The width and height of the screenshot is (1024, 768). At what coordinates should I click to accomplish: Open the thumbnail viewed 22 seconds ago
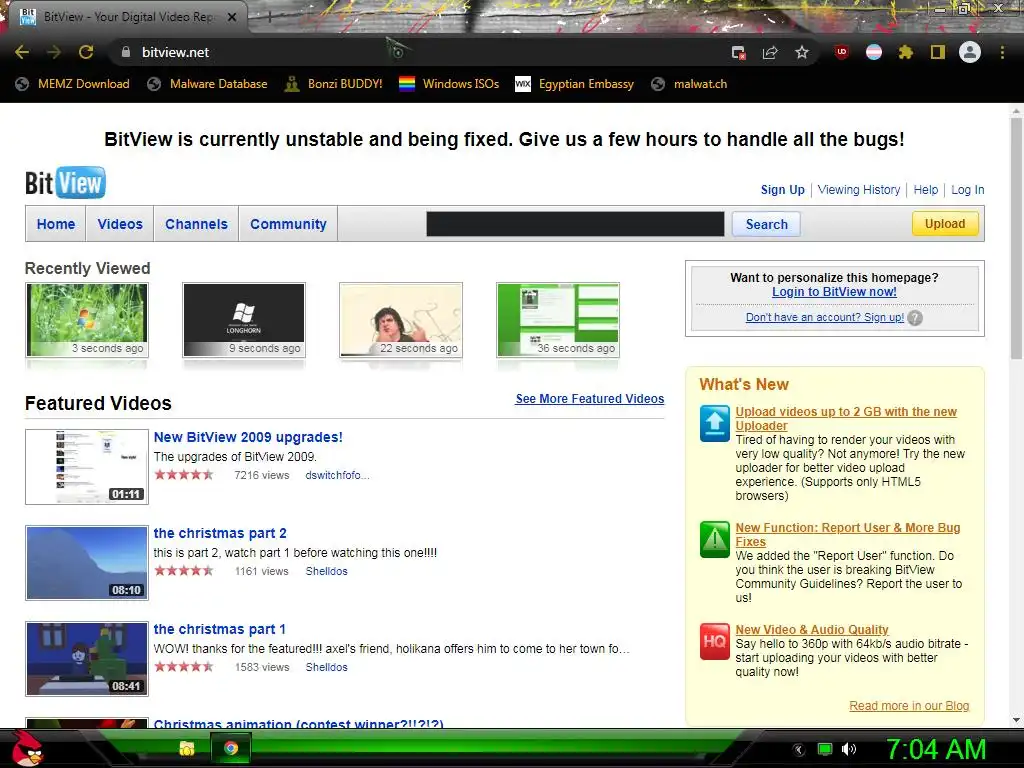401,320
